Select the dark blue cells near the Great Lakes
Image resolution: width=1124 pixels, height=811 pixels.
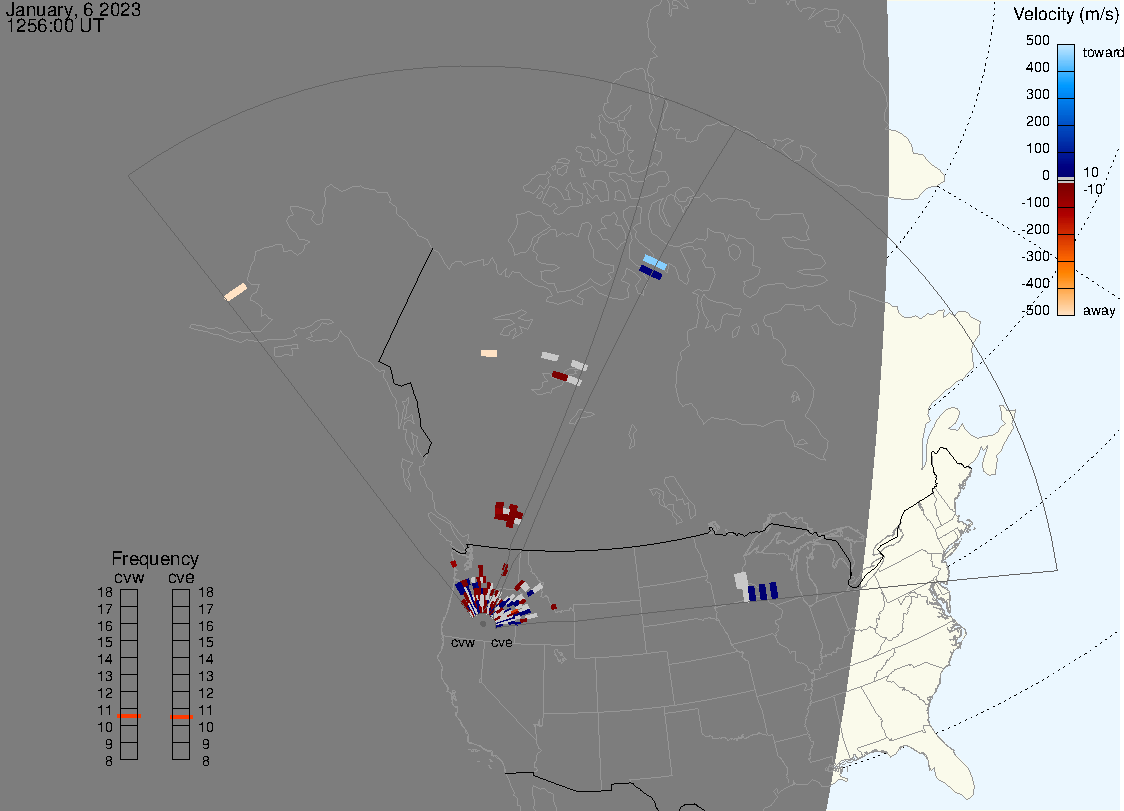[x=762, y=592]
